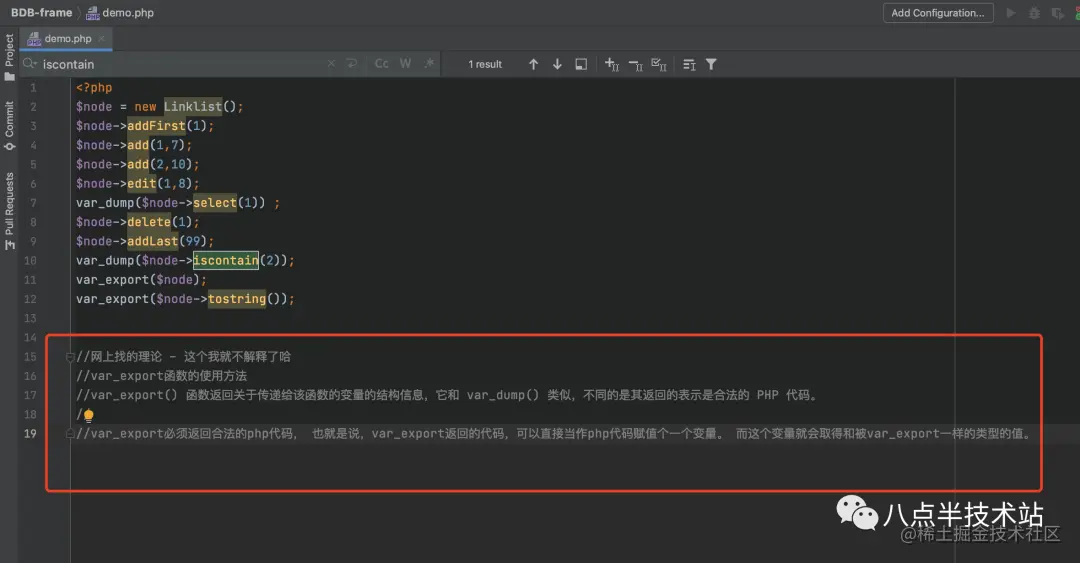Unselect occurrence icon in search bar
The image size is (1080, 563).
(x=635, y=65)
